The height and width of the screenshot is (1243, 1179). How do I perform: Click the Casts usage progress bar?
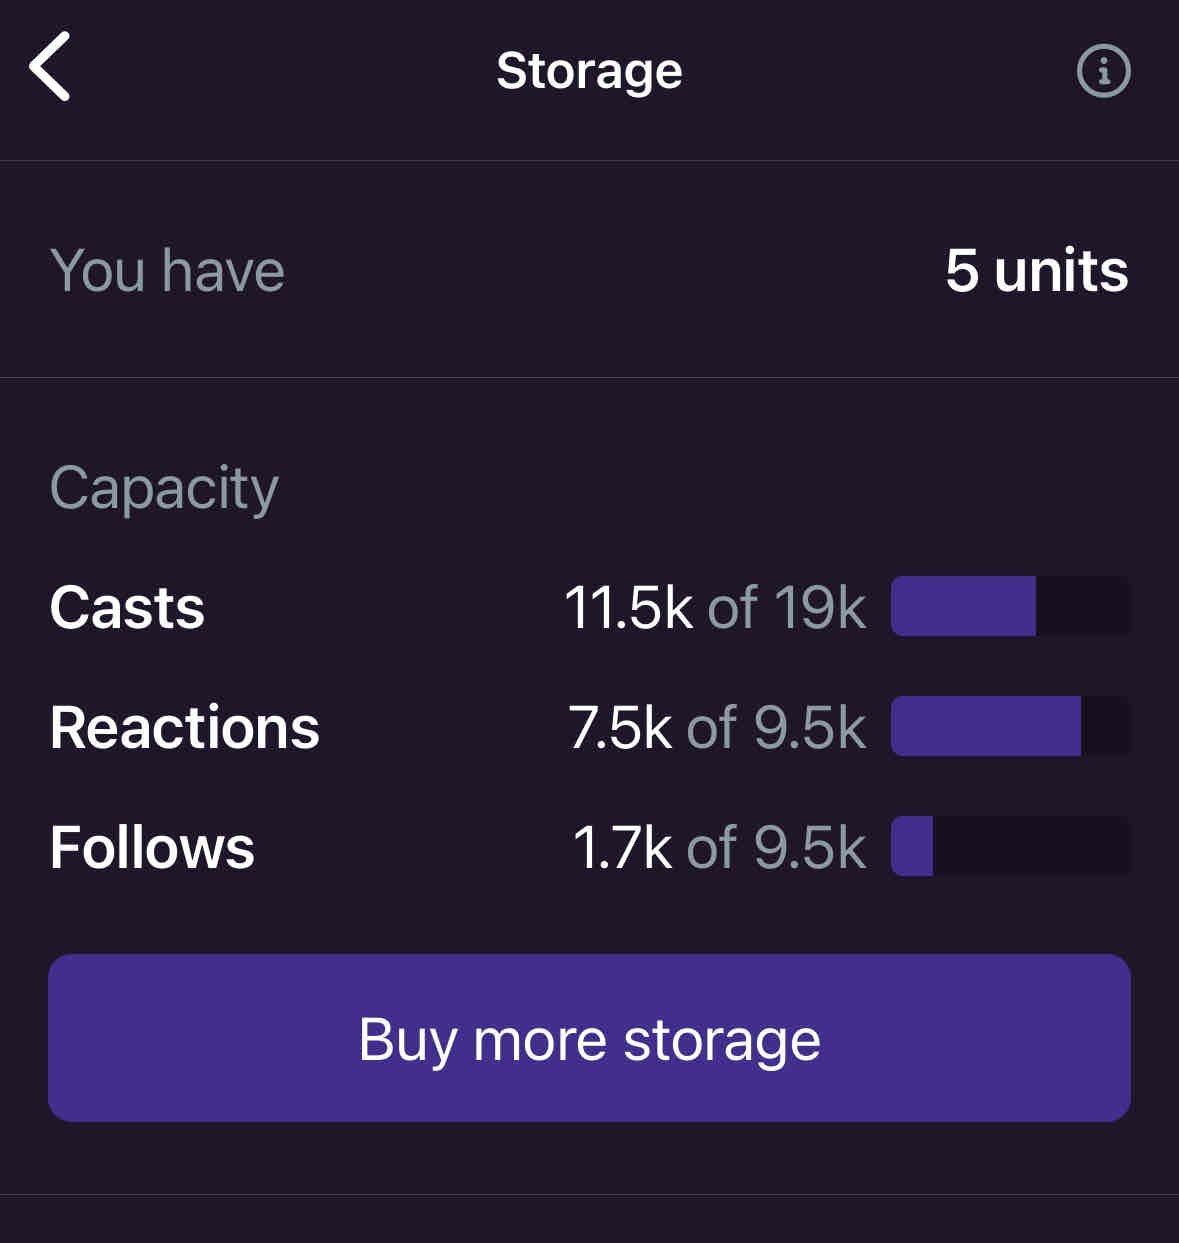click(x=1010, y=606)
